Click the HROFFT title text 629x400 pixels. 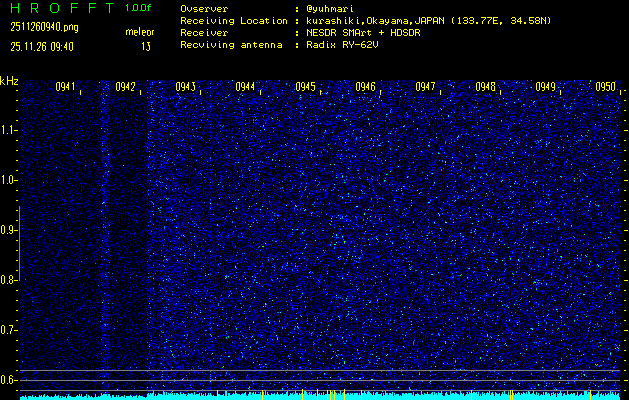61,8
